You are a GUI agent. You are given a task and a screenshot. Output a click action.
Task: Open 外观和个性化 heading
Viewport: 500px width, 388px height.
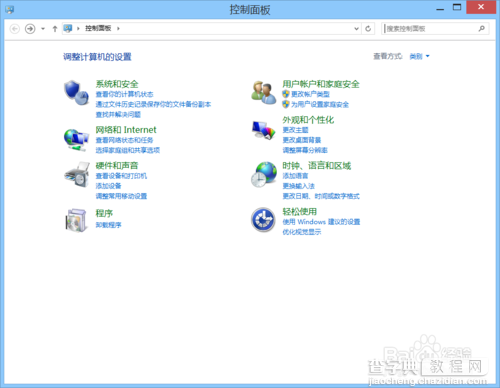[308, 120]
